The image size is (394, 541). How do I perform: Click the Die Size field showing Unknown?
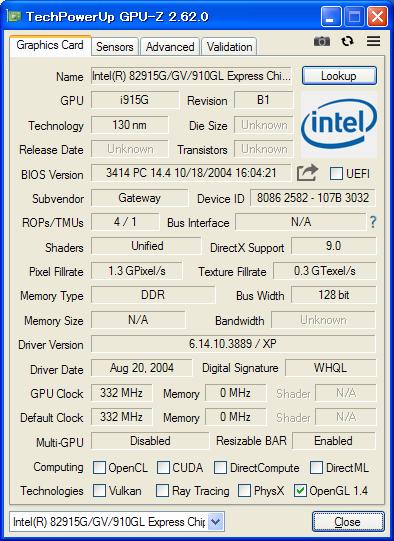[x=264, y=125]
